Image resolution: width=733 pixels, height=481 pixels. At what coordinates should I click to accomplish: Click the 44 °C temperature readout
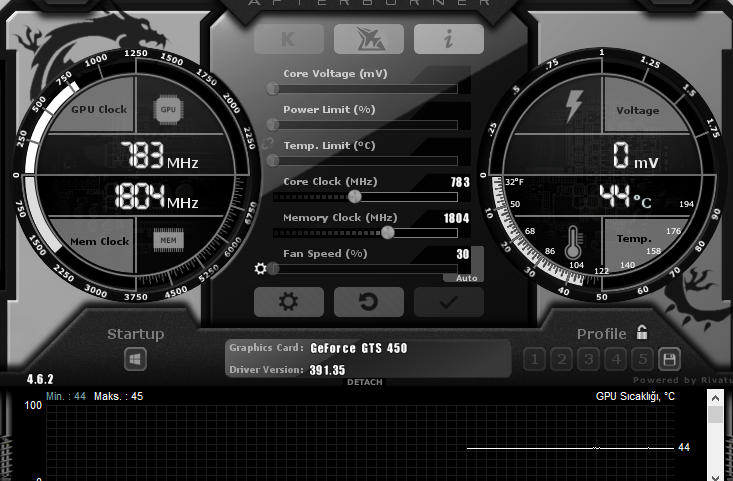tap(625, 196)
